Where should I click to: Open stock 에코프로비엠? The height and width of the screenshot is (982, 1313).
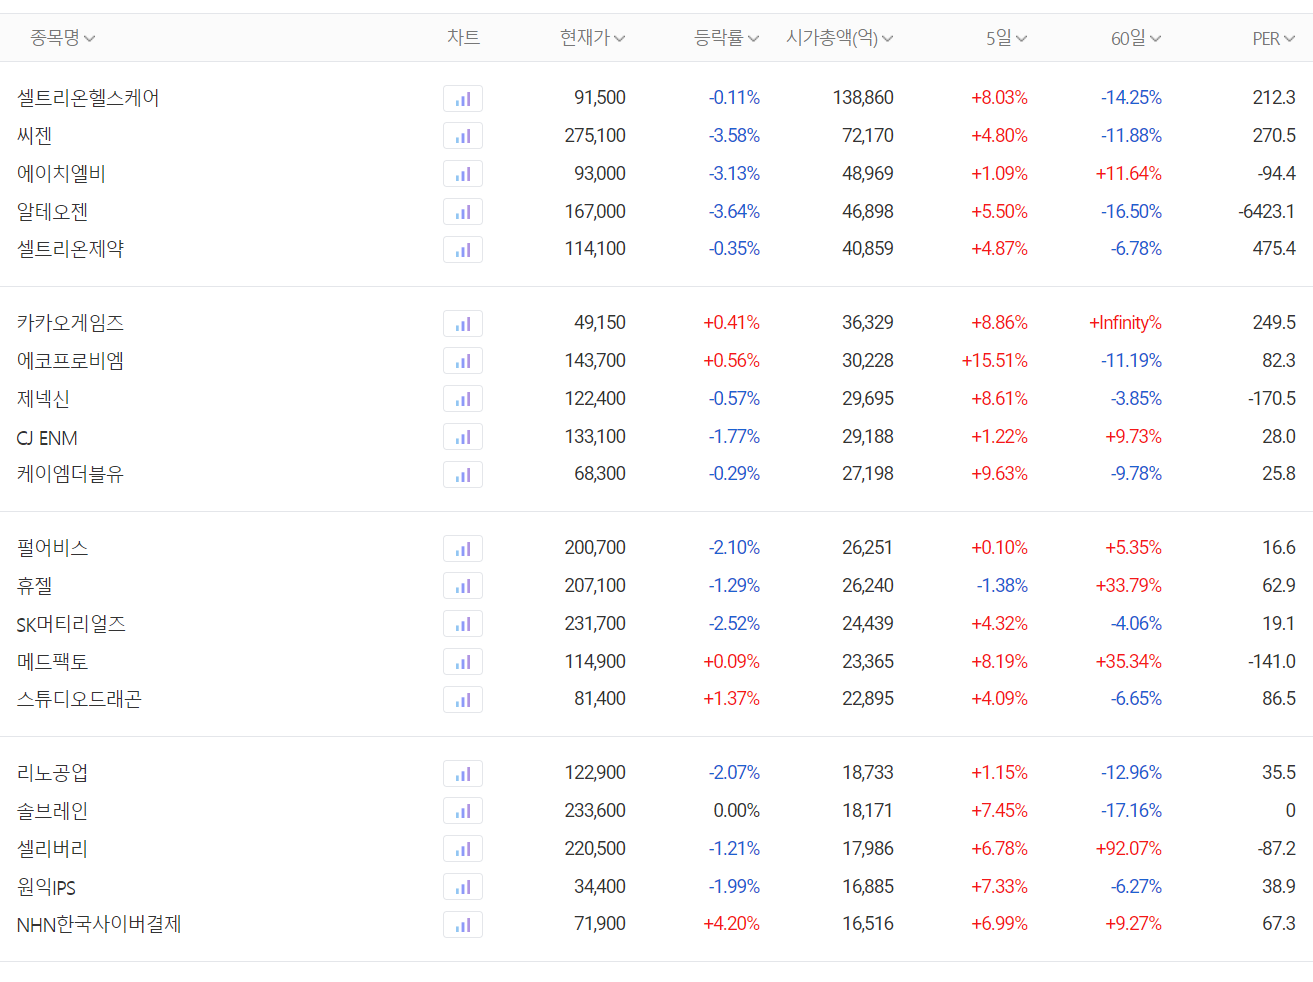(70, 361)
